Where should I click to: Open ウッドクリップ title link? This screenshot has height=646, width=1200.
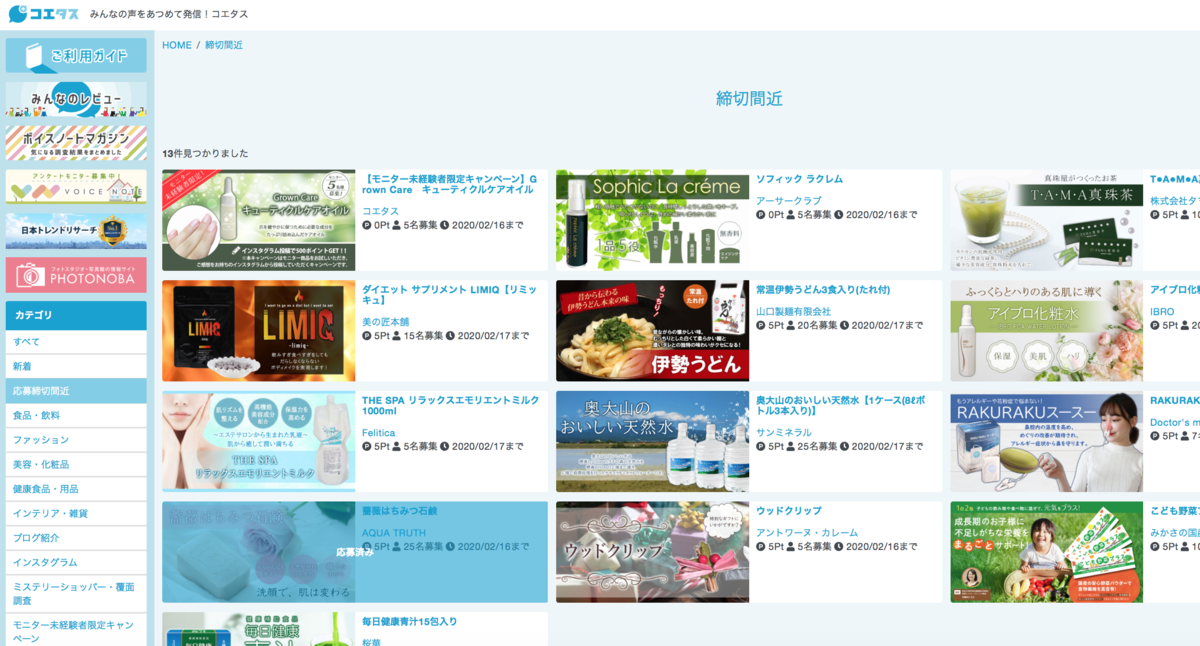click(788, 511)
